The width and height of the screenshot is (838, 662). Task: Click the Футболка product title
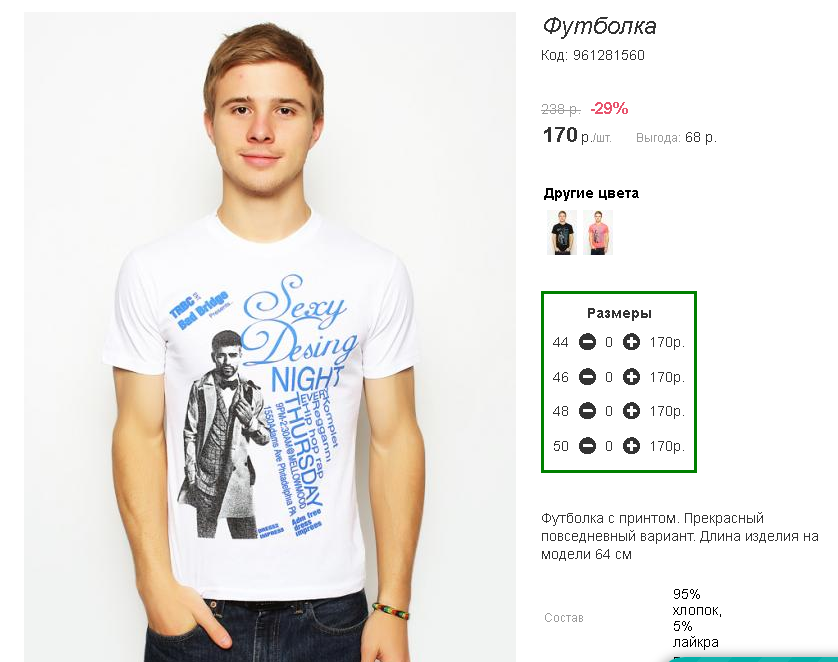point(599,26)
